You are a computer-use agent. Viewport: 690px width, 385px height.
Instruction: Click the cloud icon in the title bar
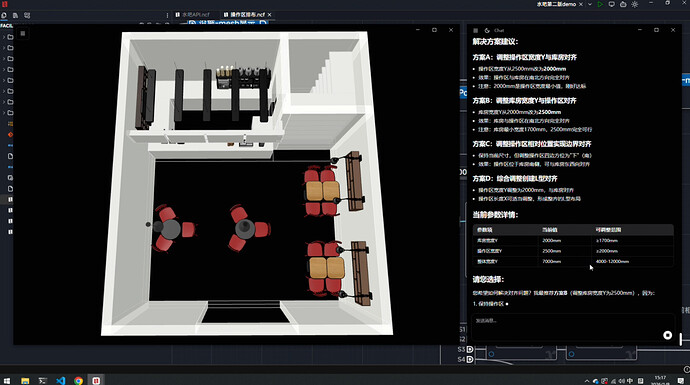tap(623, 4)
